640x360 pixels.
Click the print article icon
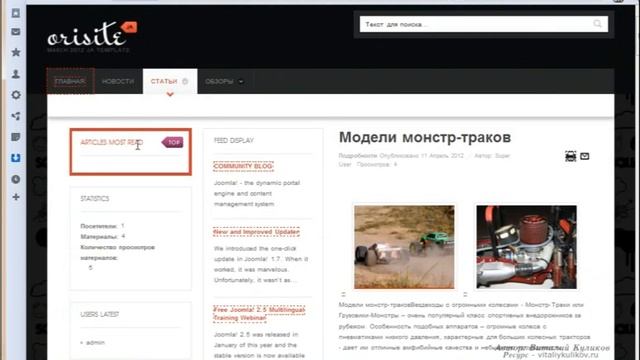coord(570,156)
